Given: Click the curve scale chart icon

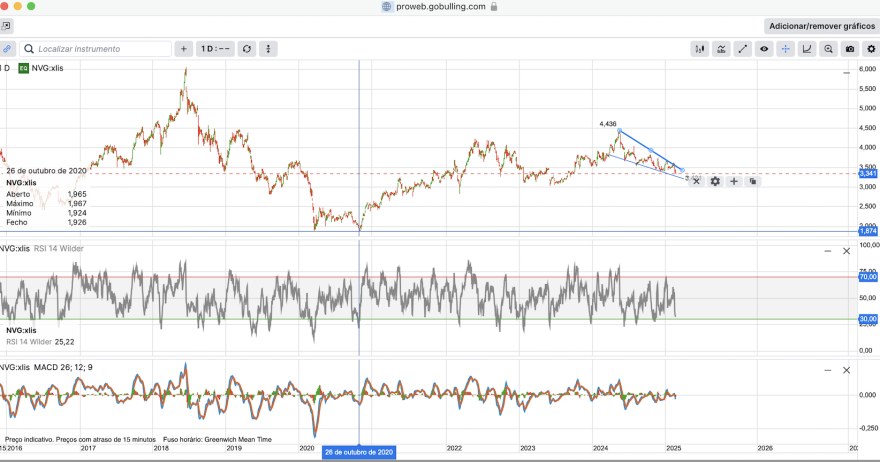Looking at the screenshot, I should point(806,49).
